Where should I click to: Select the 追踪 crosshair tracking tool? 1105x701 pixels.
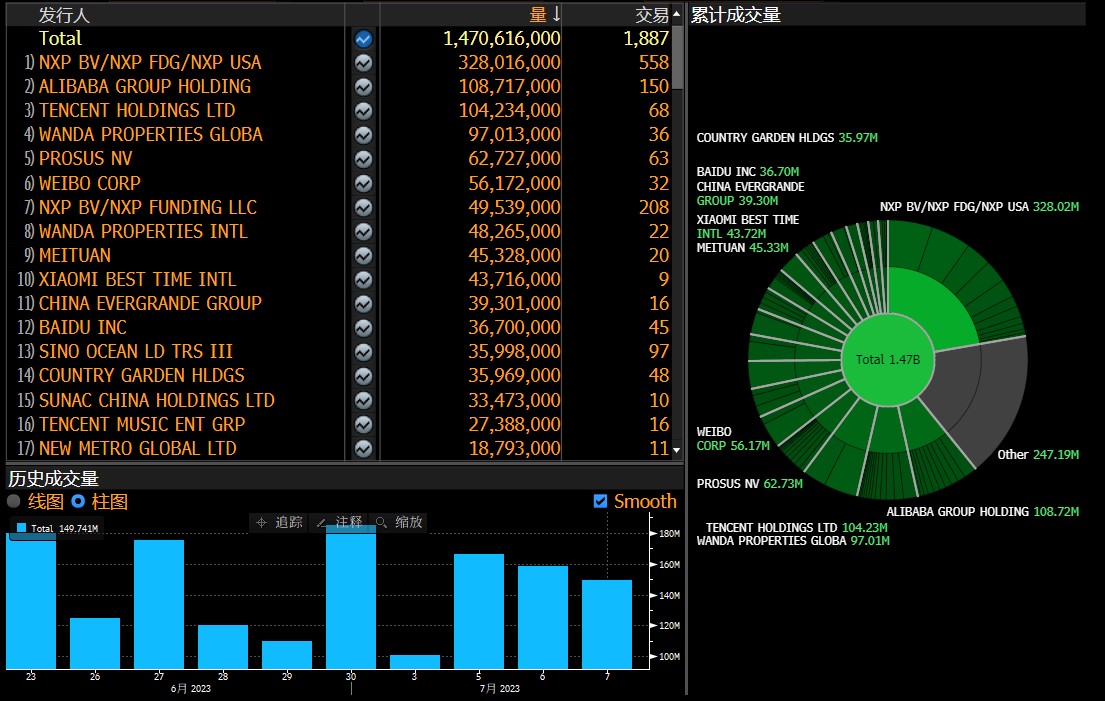[x=279, y=522]
